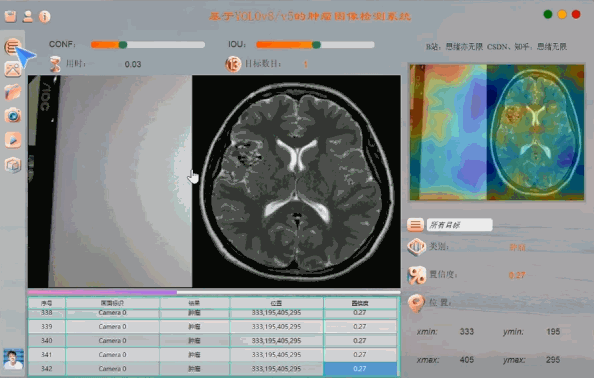This screenshot has width=594, height=378.
Task: Click the 0.03 elapsed time value
Action: 133,64
